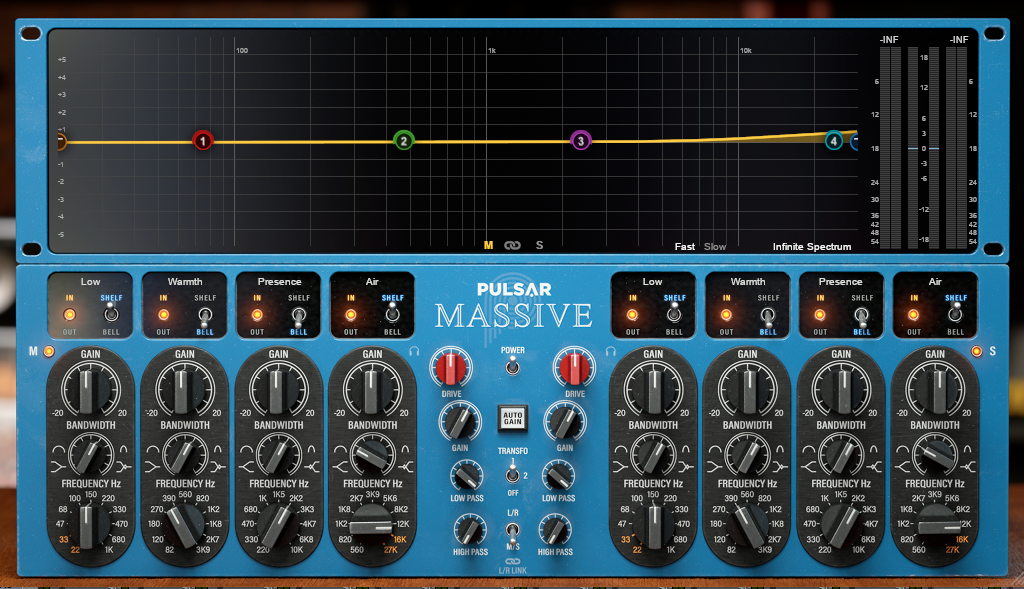Toggle Side channel Warmth band IN/OUT LED
This screenshot has height=589, width=1024.
726,315
